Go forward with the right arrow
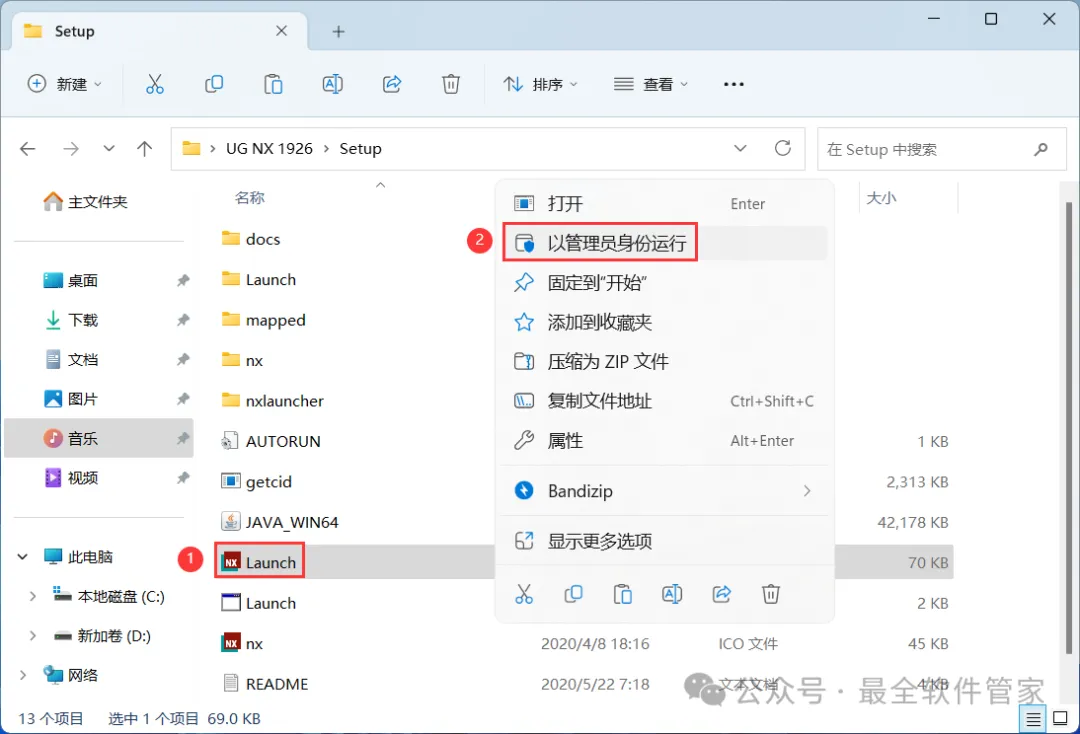This screenshot has height=734, width=1080. click(x=70, y=149)
